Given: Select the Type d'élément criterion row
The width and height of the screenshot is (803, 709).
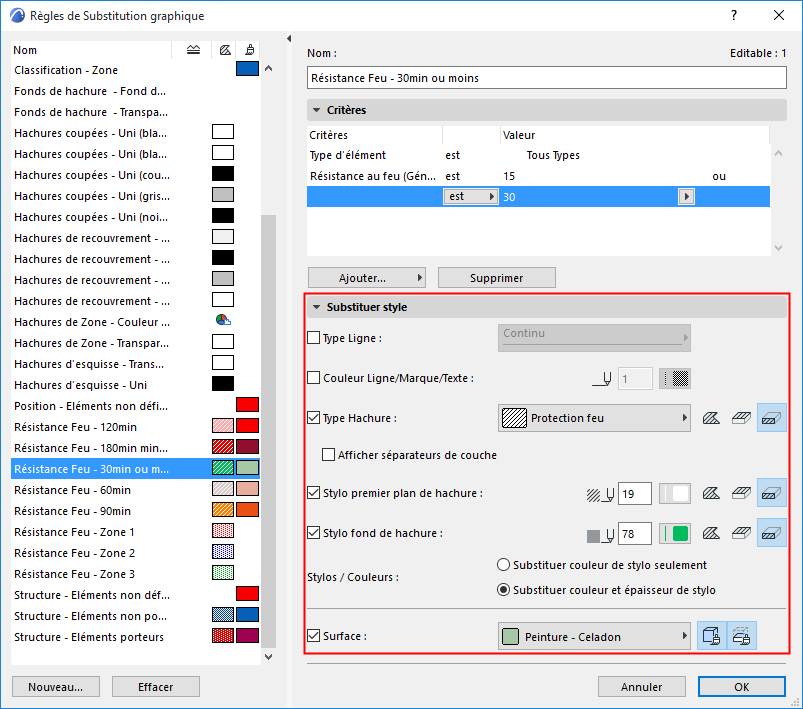Looking at the screenshot, I should click(538, 155).
